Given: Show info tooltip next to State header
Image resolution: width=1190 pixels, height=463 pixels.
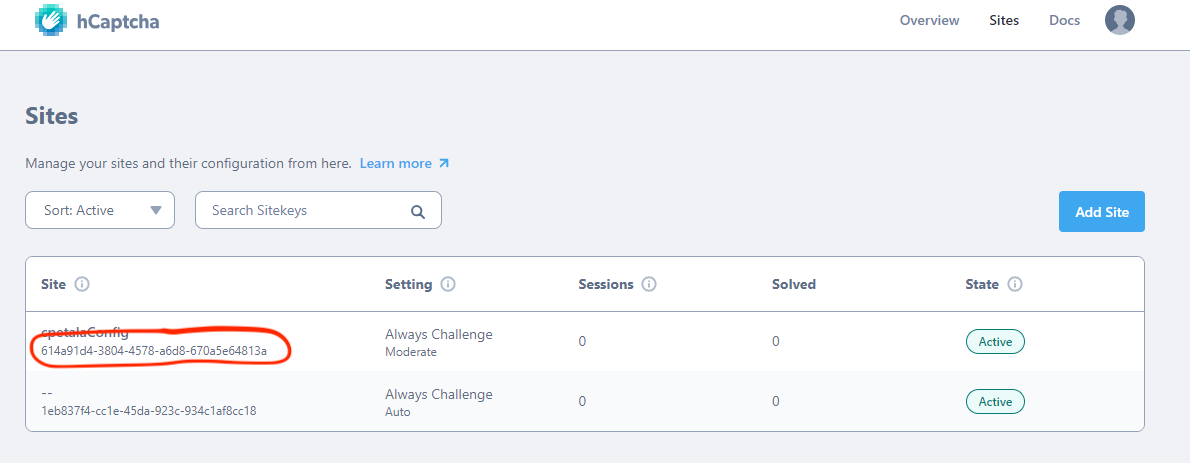Looking at the screenshot, I should [x=1015, y=285].
